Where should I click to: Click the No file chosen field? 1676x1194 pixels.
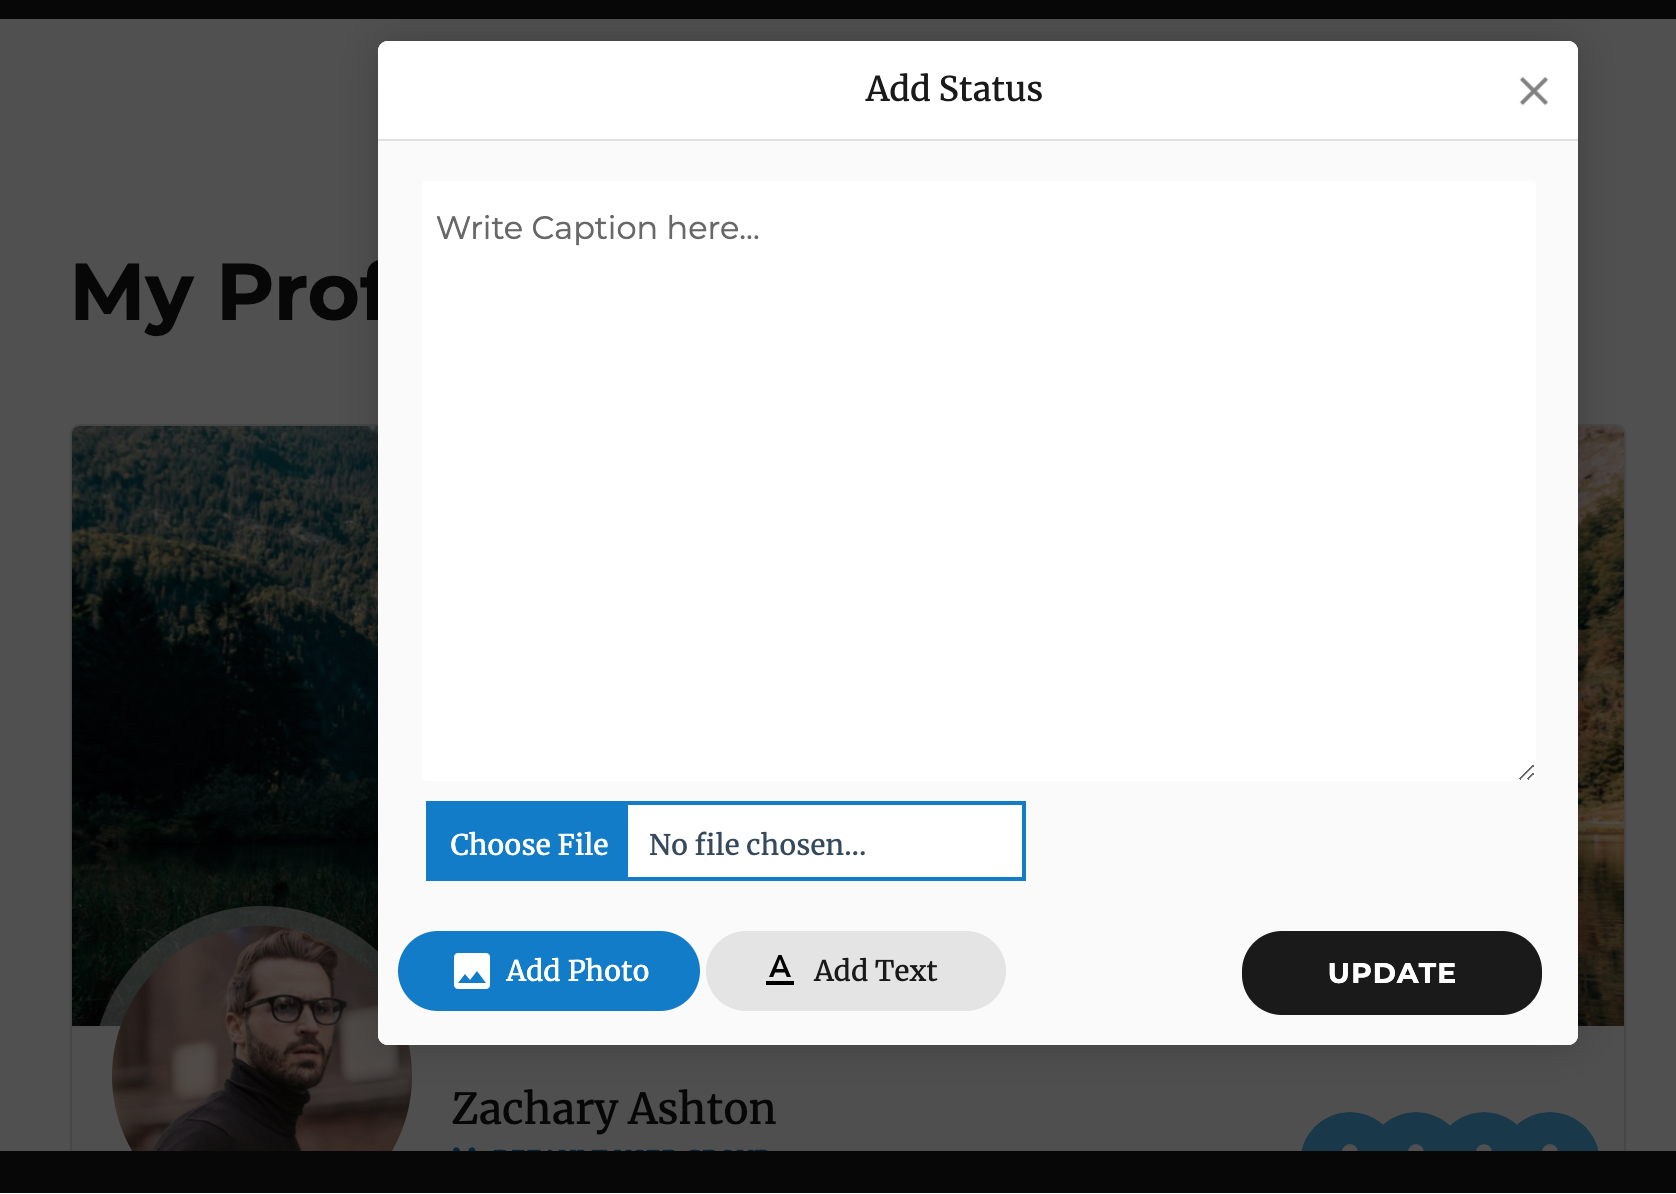point(824,842)
